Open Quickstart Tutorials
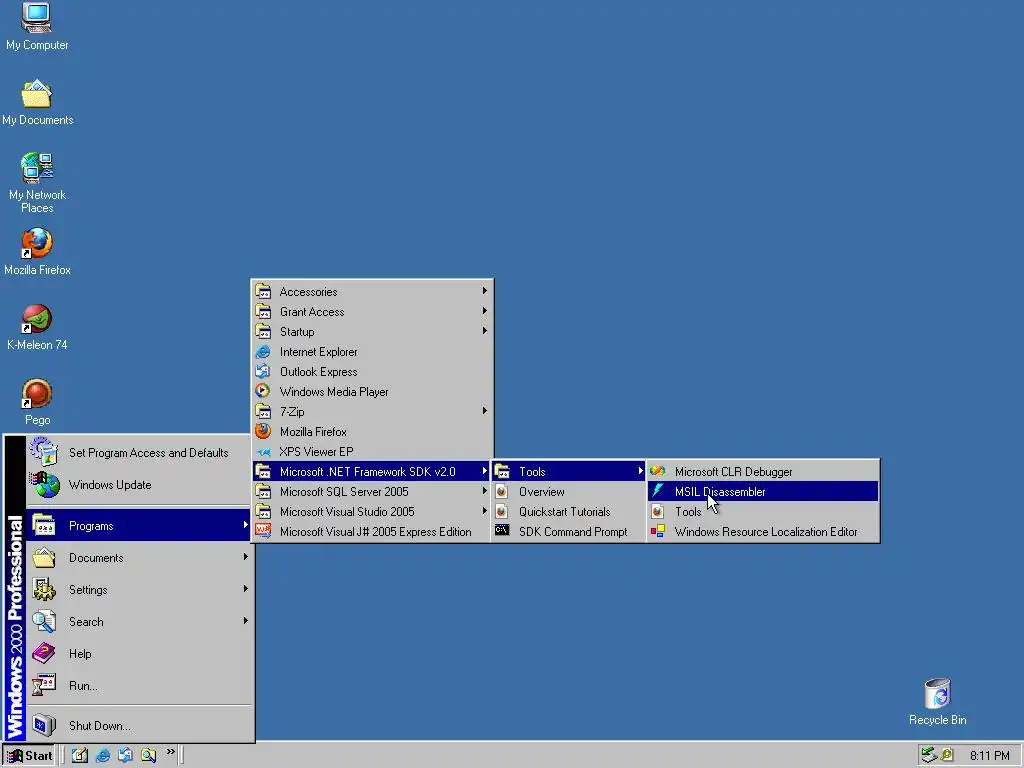The width and height of the screenshot is (1024, 768). (569, 512)
